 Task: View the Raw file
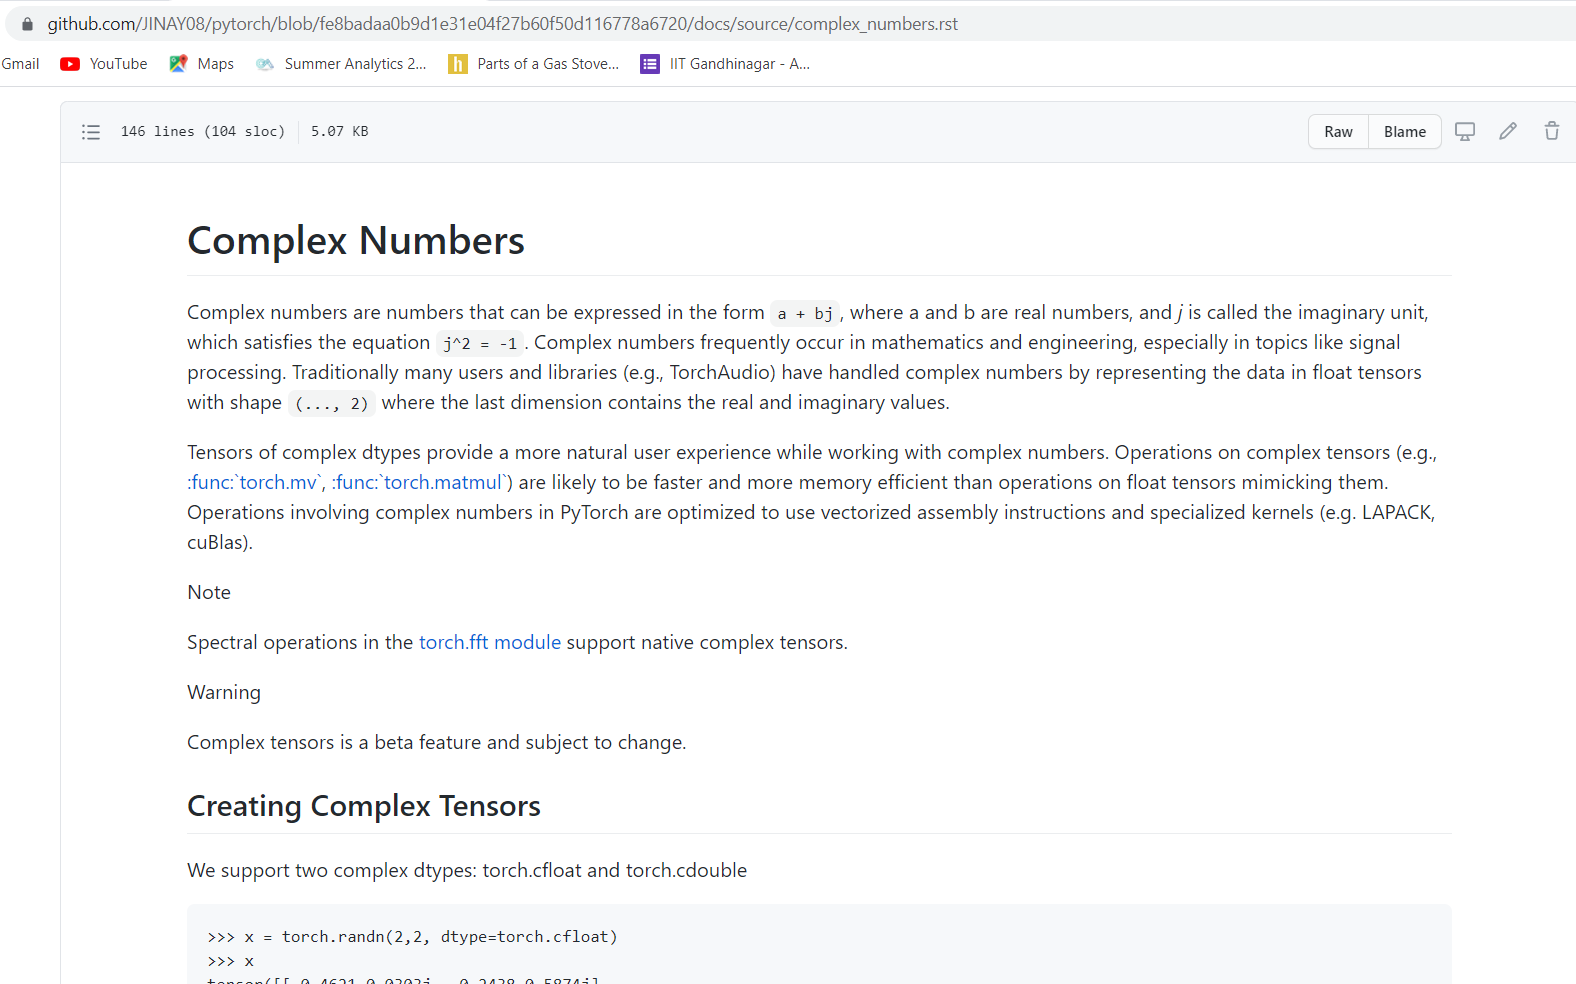click(x=1338, y=132)
